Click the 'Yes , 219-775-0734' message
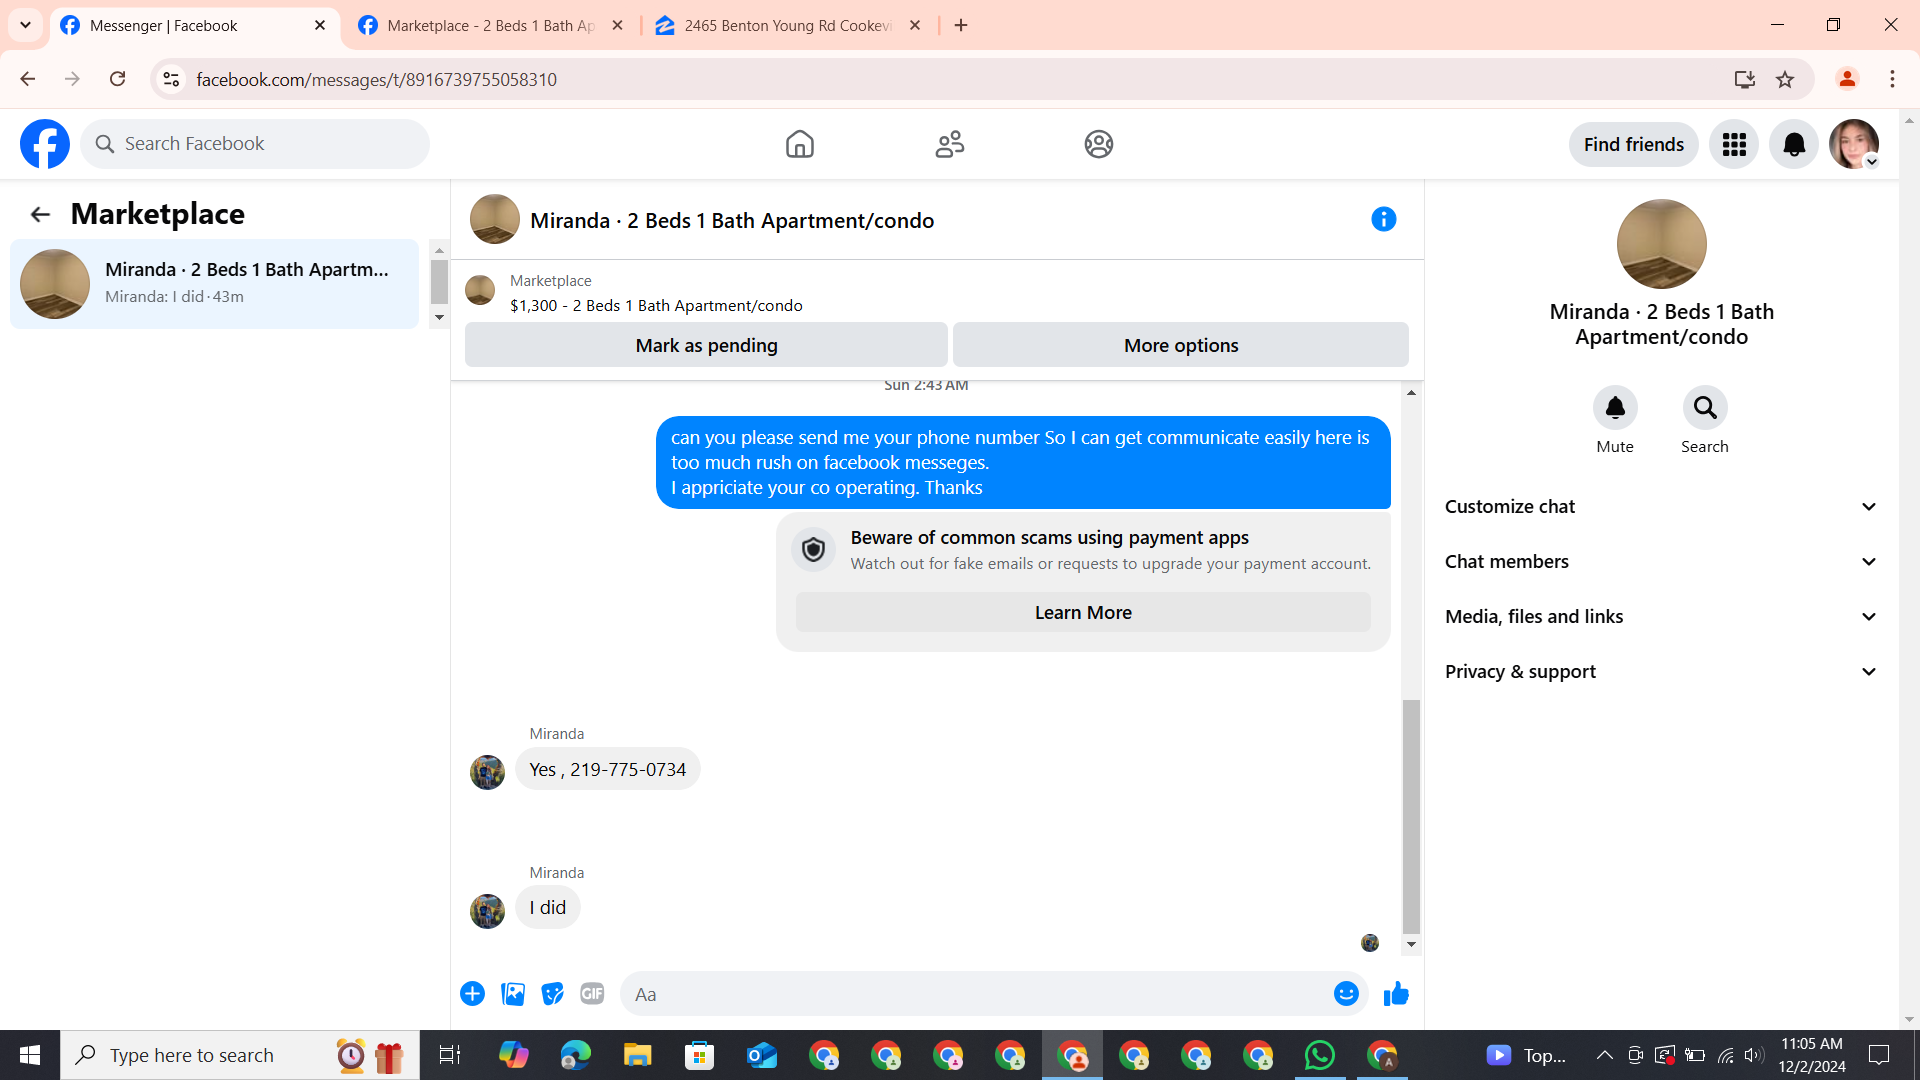This screenshot has width=1920, height=1080. [x=608, y=769]
